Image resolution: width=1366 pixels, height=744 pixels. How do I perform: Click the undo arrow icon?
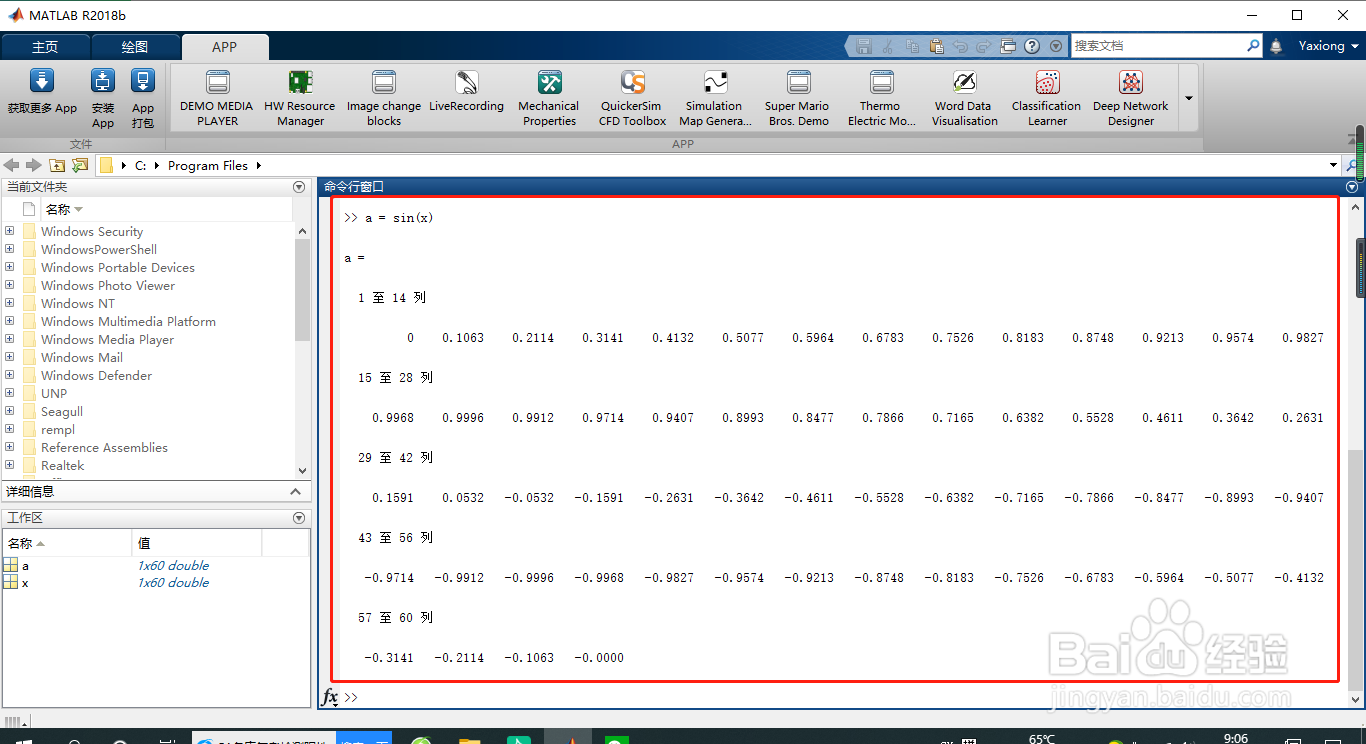pyautogui.click(x=960, y=46)
